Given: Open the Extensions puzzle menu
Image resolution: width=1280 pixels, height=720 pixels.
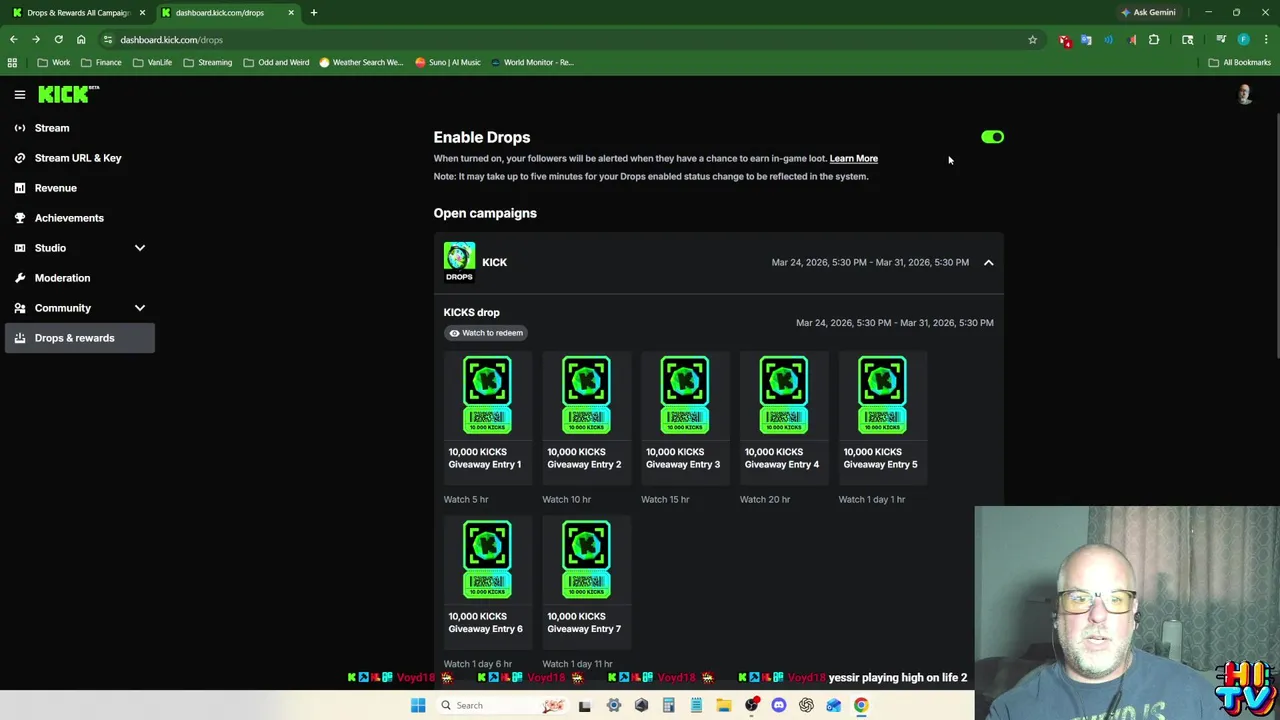Looking at the screenshot, I should pos(1154,40).
